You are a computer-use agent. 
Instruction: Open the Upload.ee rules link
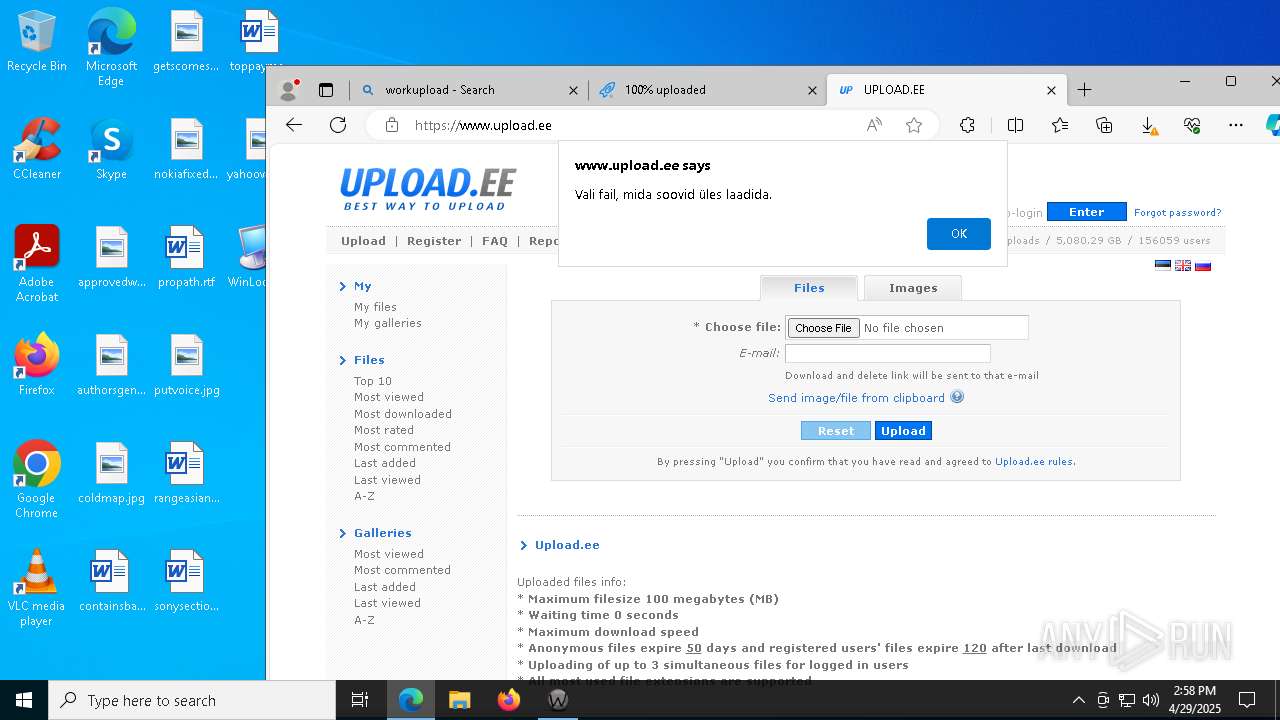[x=1034, y=462]
